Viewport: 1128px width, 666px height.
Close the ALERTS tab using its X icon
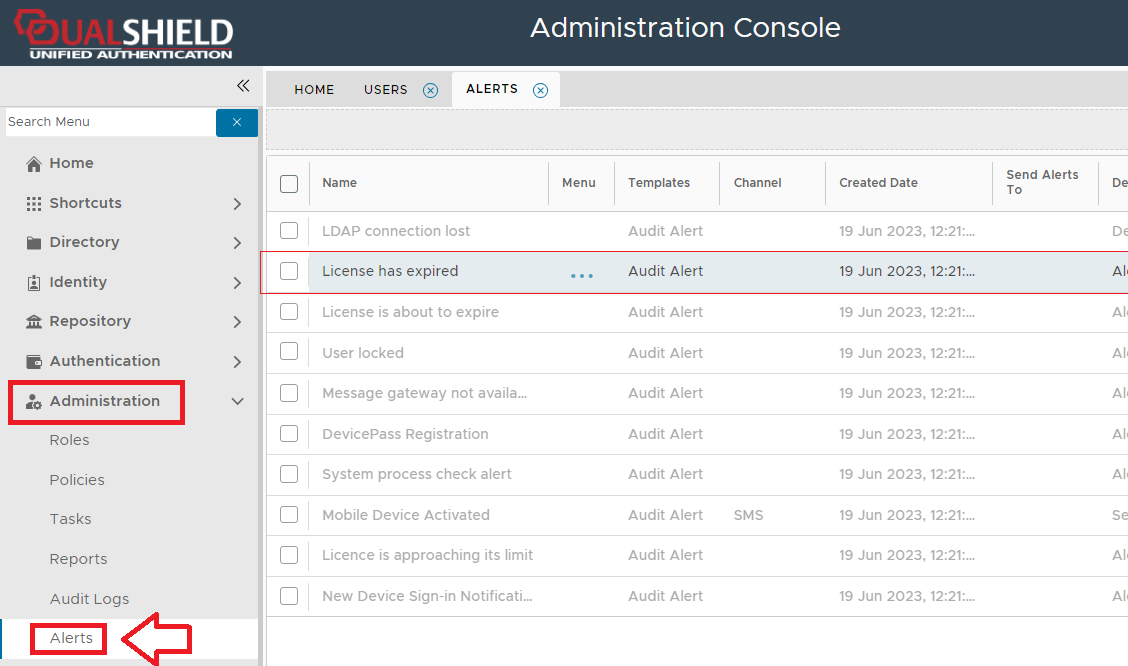[x=540, y=90]
